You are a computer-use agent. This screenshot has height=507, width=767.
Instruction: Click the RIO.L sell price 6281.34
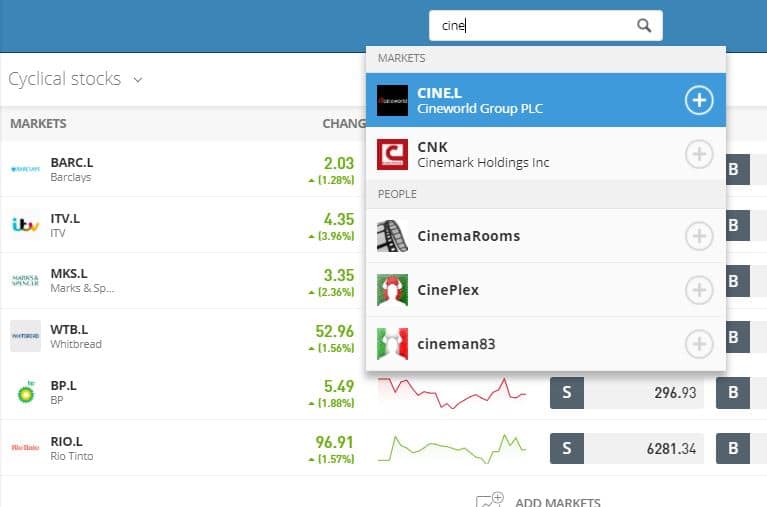click(671, 448)
